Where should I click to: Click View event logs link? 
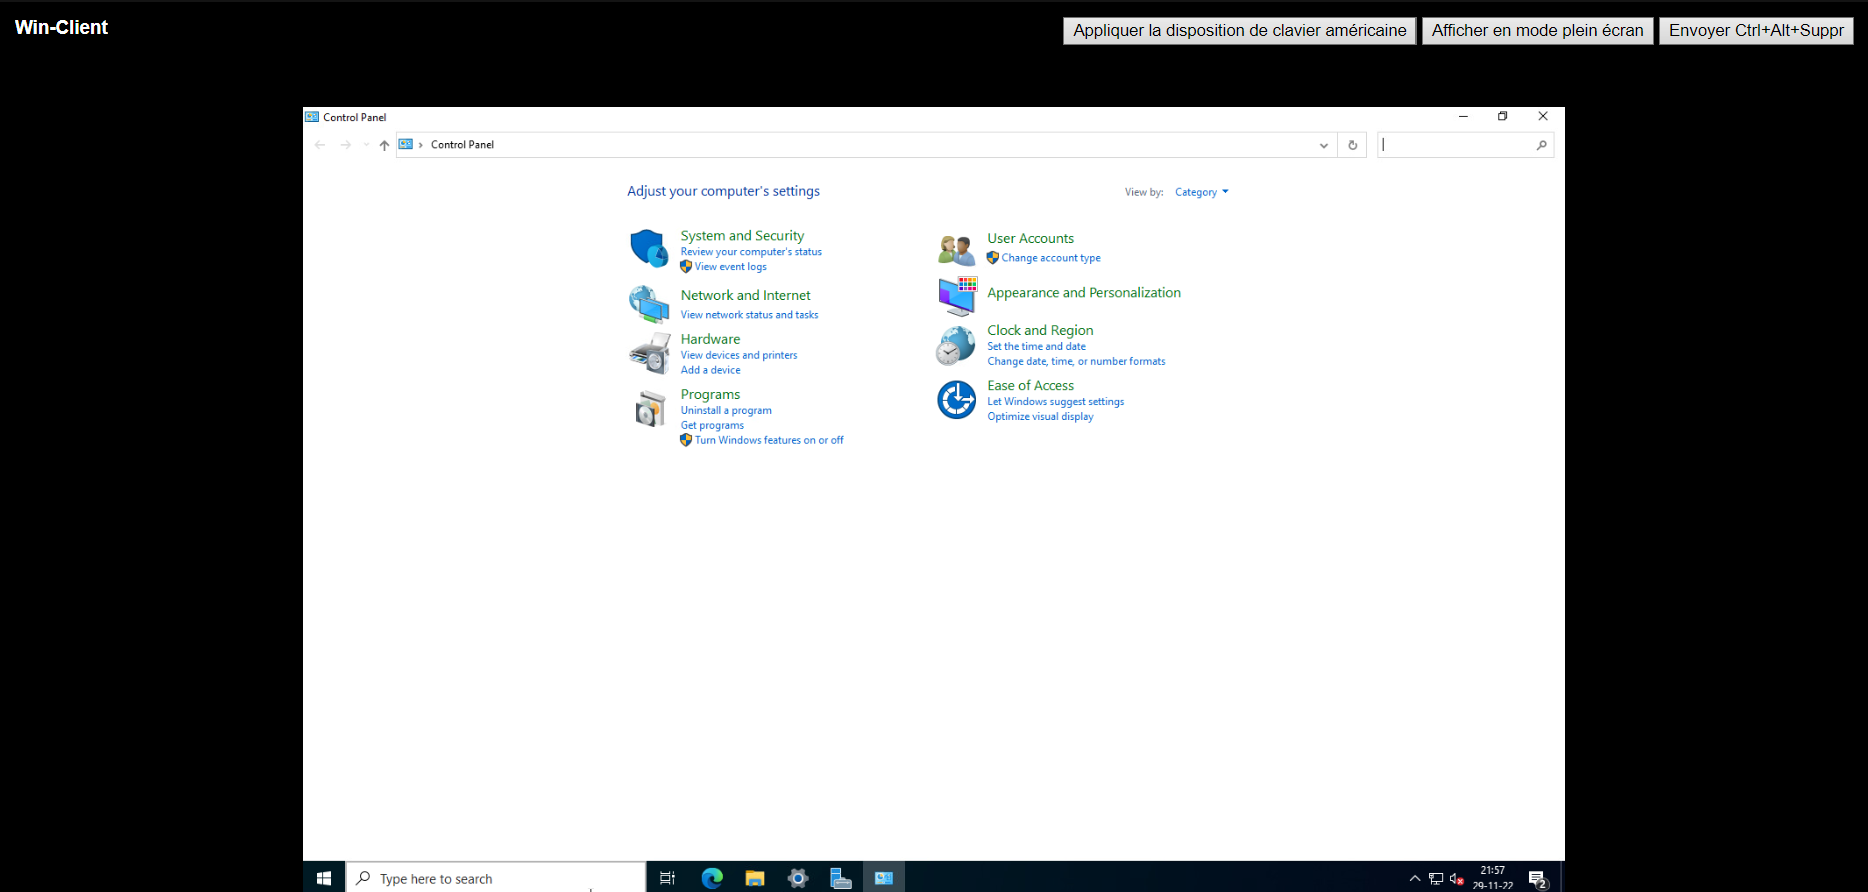click(x=731, y=267)
